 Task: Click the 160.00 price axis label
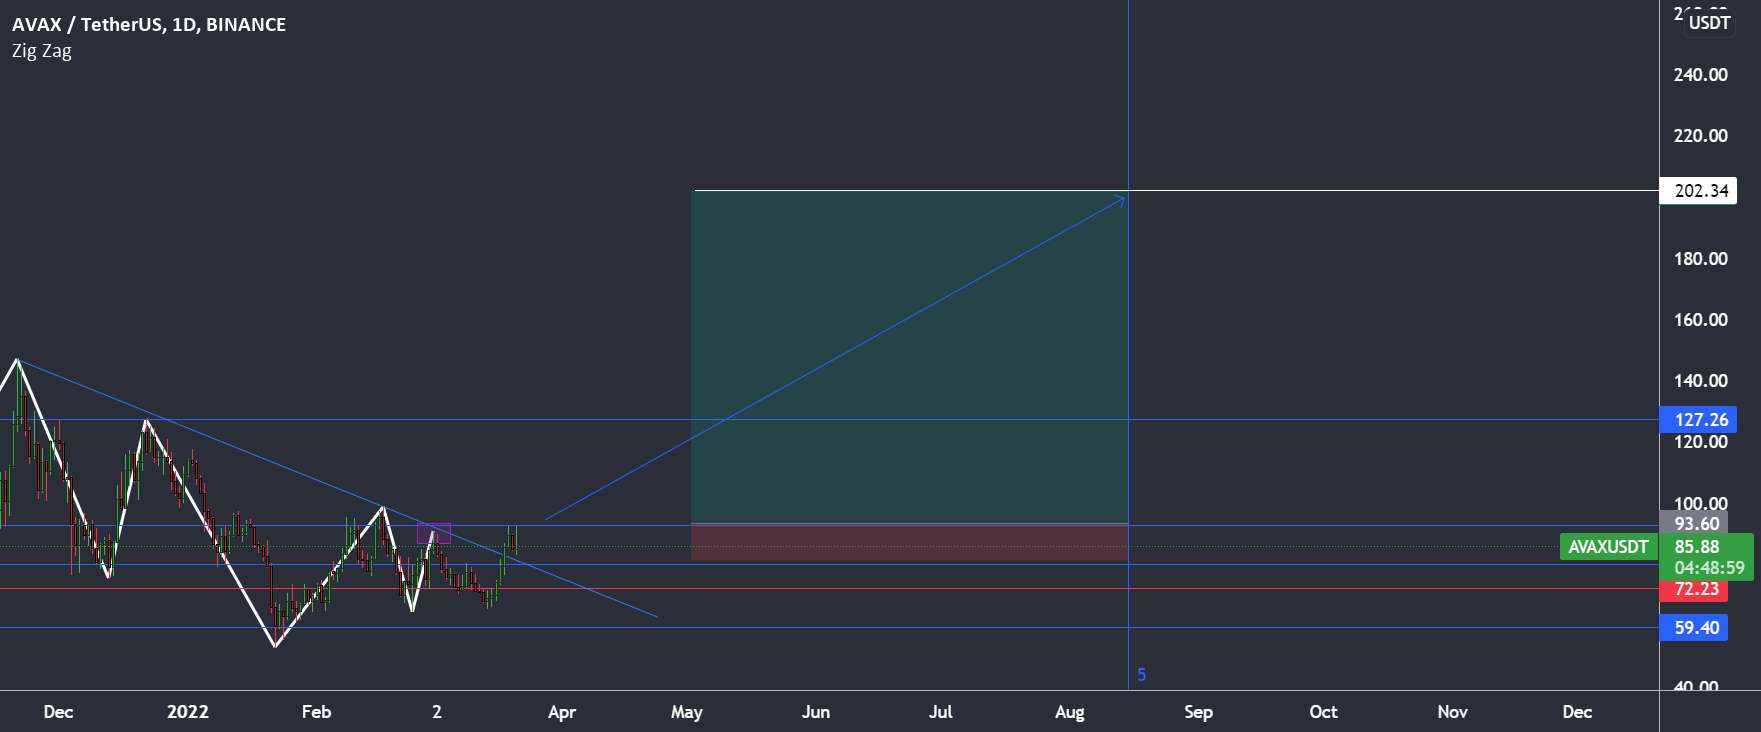pos(1700,320)
